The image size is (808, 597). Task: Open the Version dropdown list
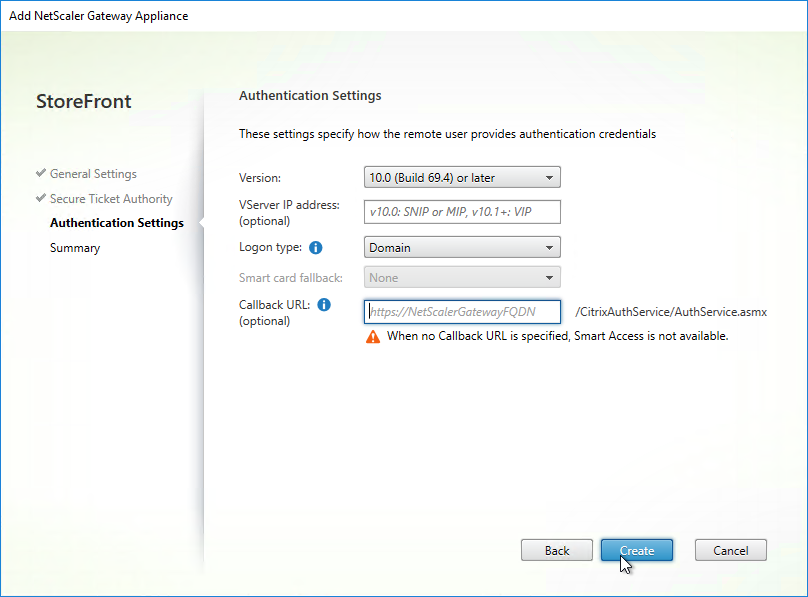[x=462, y=178]
